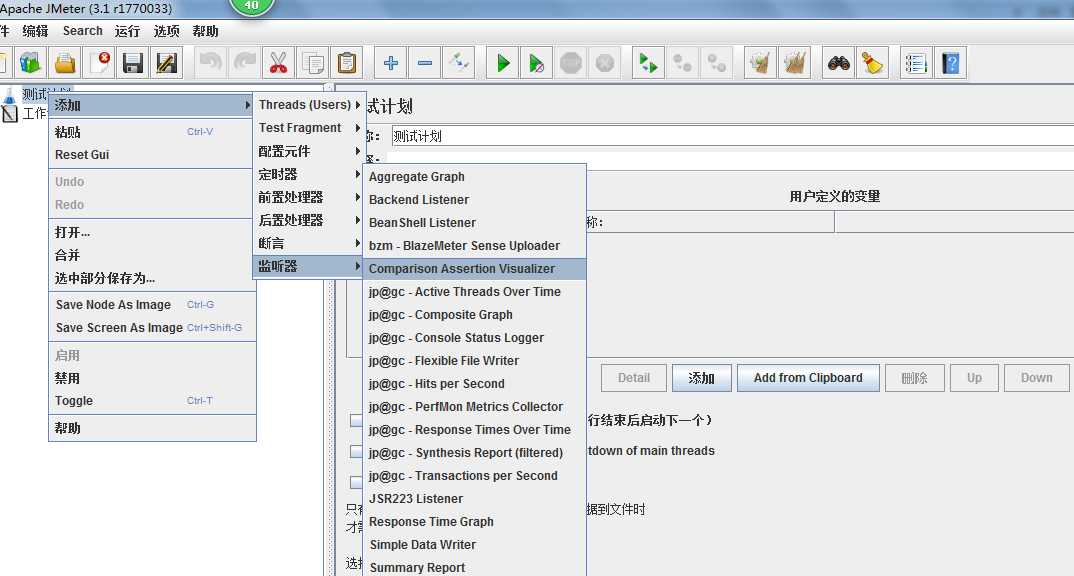
Task: Click the Up button
Action: click(x=975, y=378)
